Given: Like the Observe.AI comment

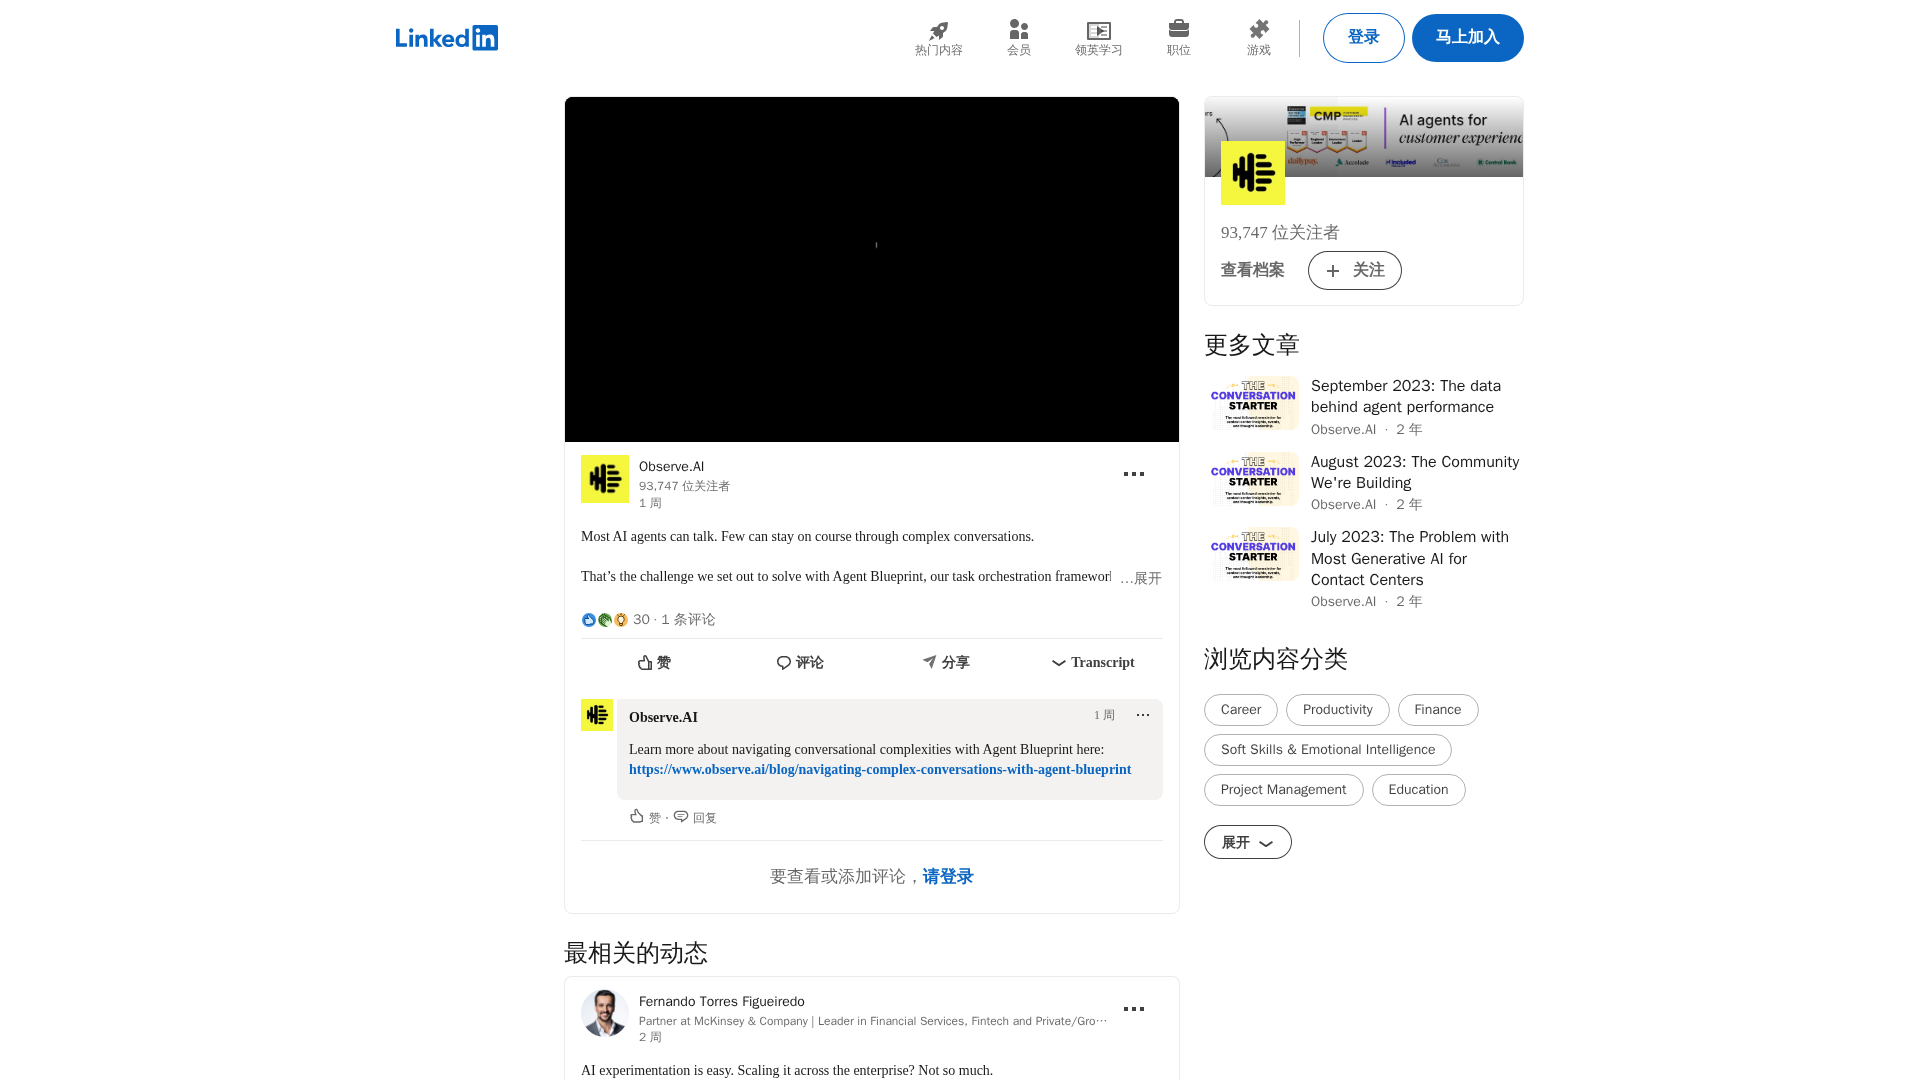Looking at the screenshot, I should click(645, 817).
